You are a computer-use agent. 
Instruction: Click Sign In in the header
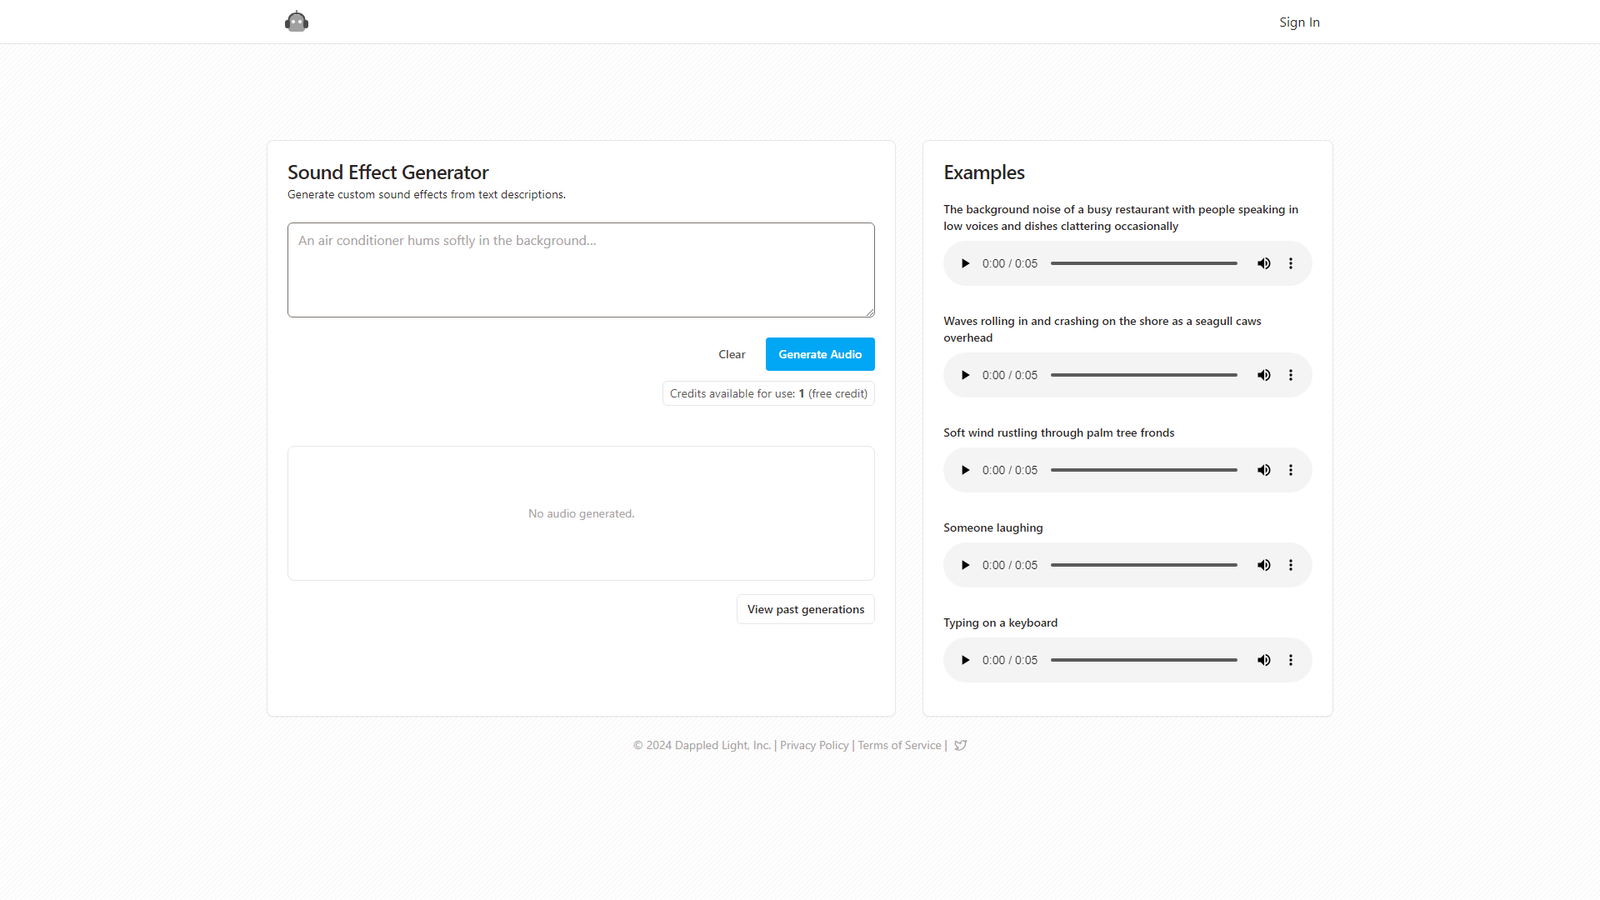1299,22
